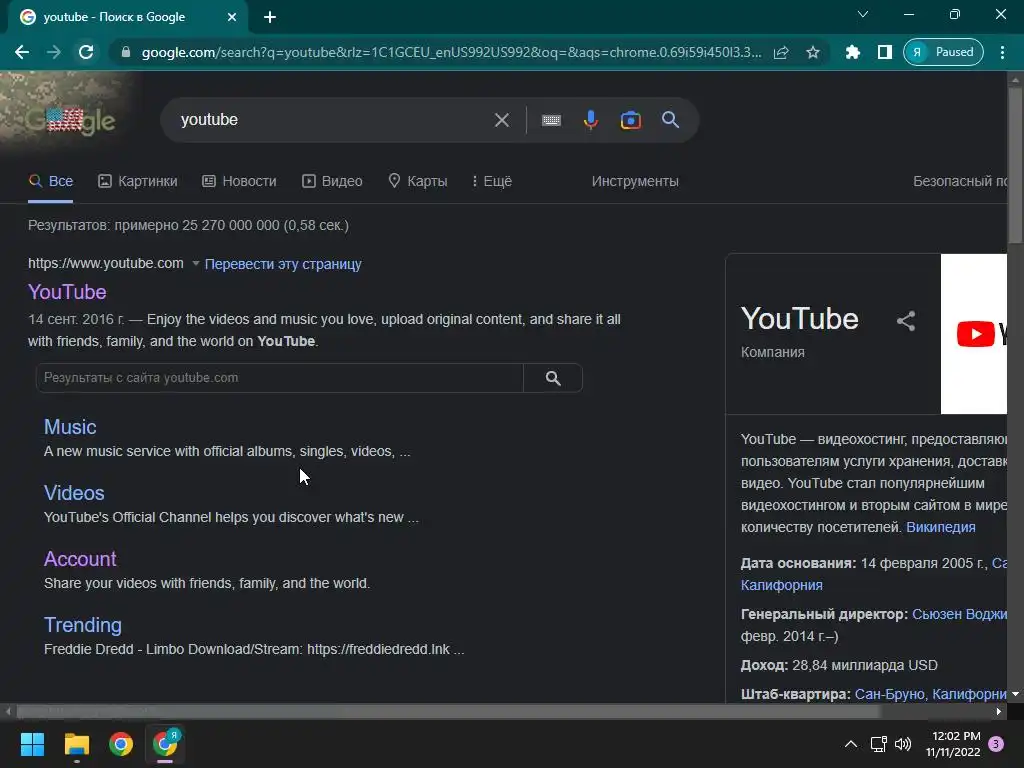Expand dropdown arrow next to youtube.com URL
This screenshot has width=1024, height=768.
pyautogui.click(x=195, y=264)
